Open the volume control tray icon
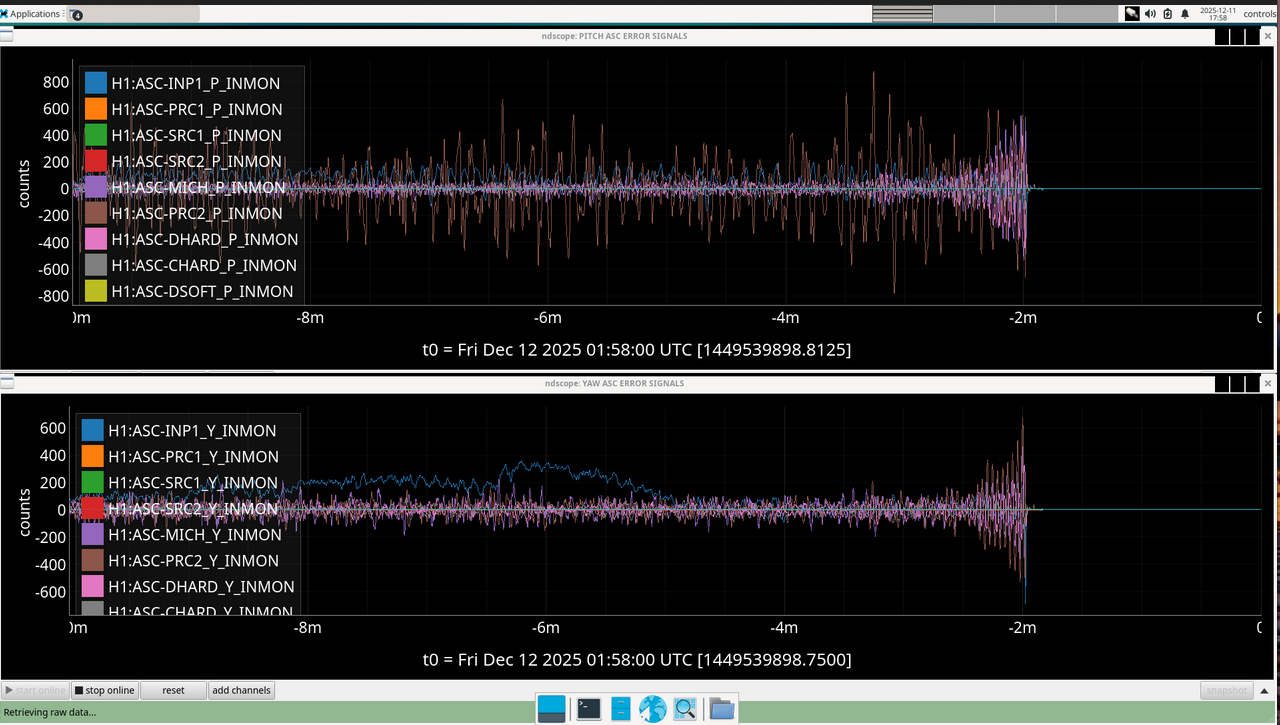The height and width of the screenshot is (725, 1280). click(1150, 14)
